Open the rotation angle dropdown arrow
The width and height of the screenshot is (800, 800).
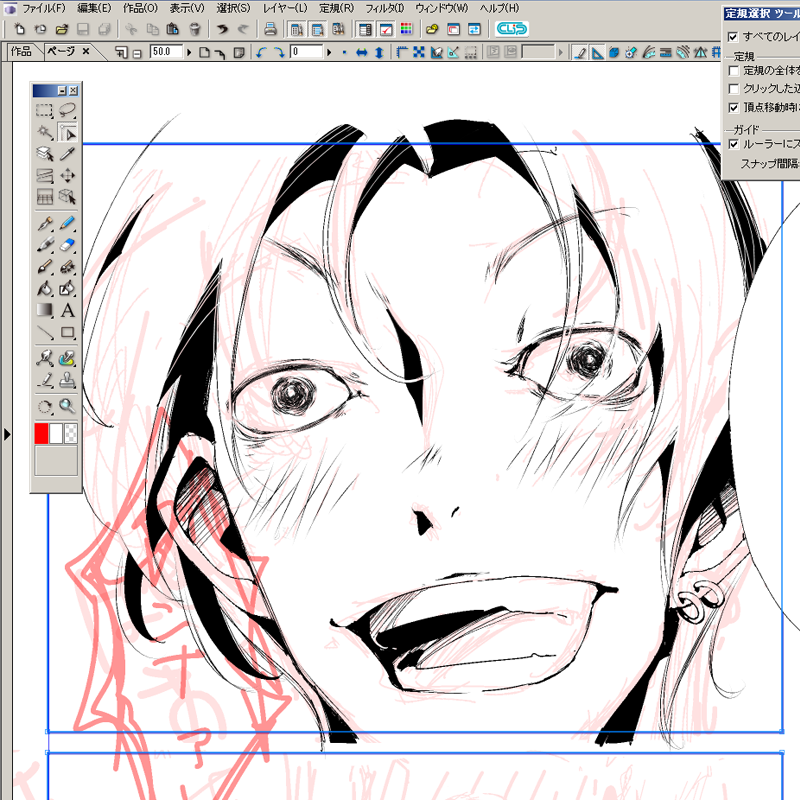coord(329,52)
